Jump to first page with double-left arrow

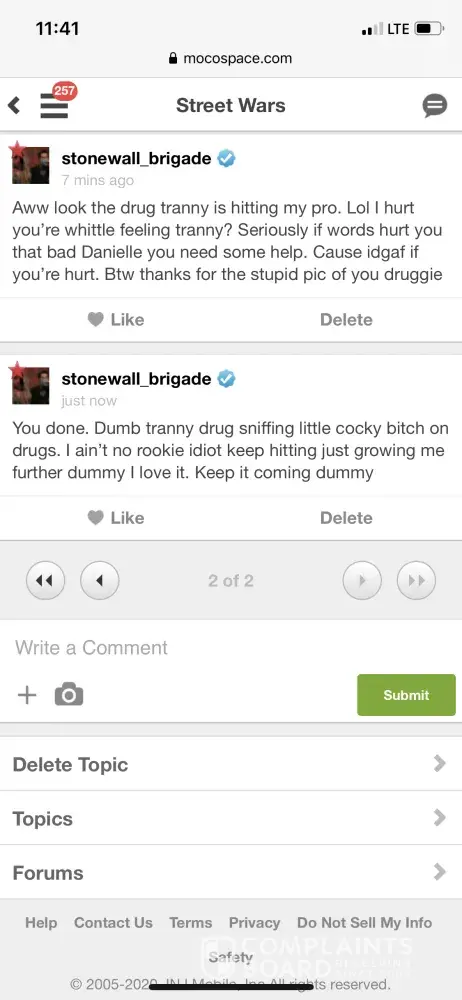coord(45,581)
